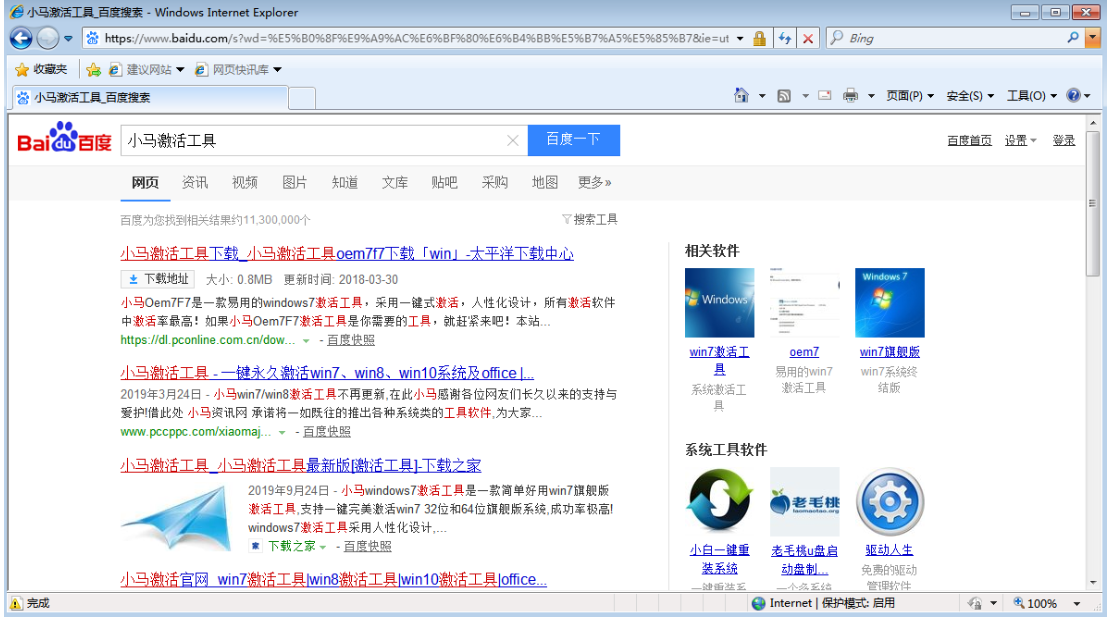1110x619 pixels.
Task: Expand the zoom level 100% dropdown
Action: [1077, 604]
